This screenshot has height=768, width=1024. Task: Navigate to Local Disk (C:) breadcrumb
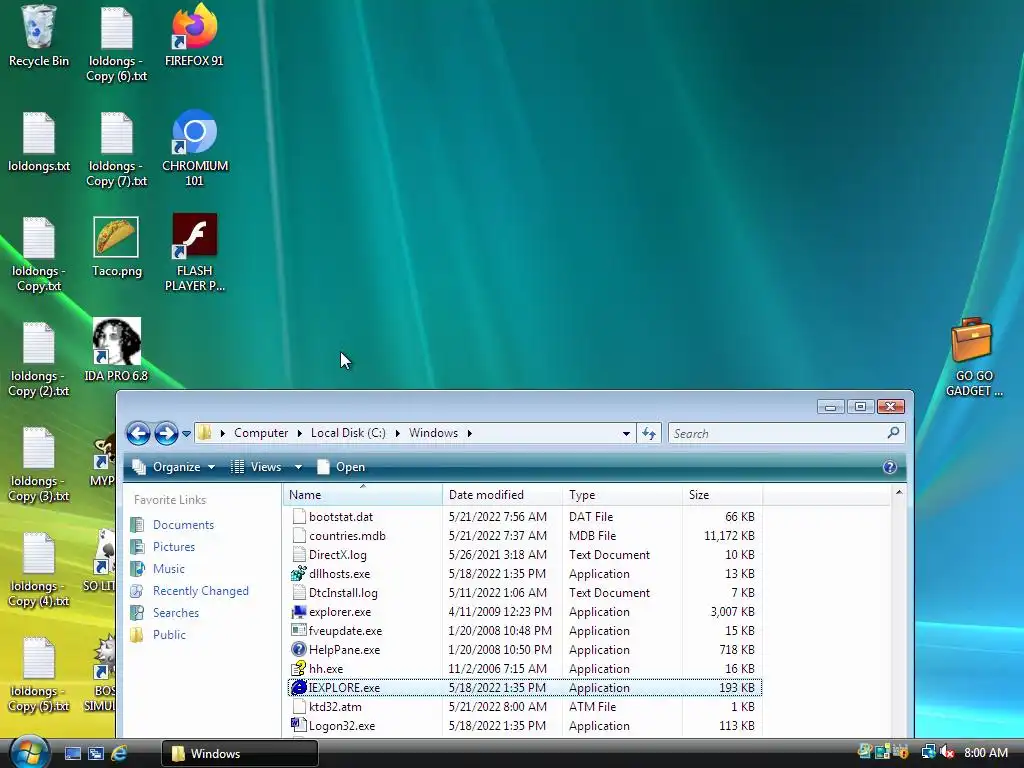pos(348,433)
